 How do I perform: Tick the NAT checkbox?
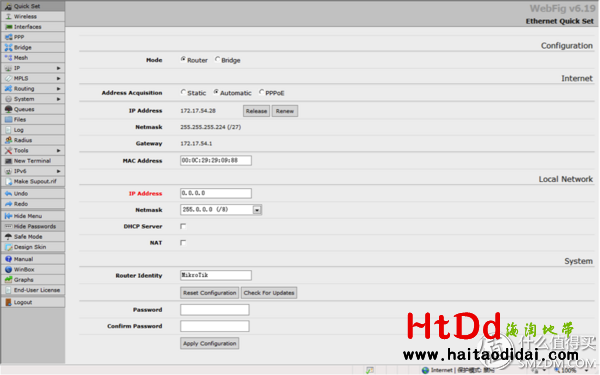(183, 243)
